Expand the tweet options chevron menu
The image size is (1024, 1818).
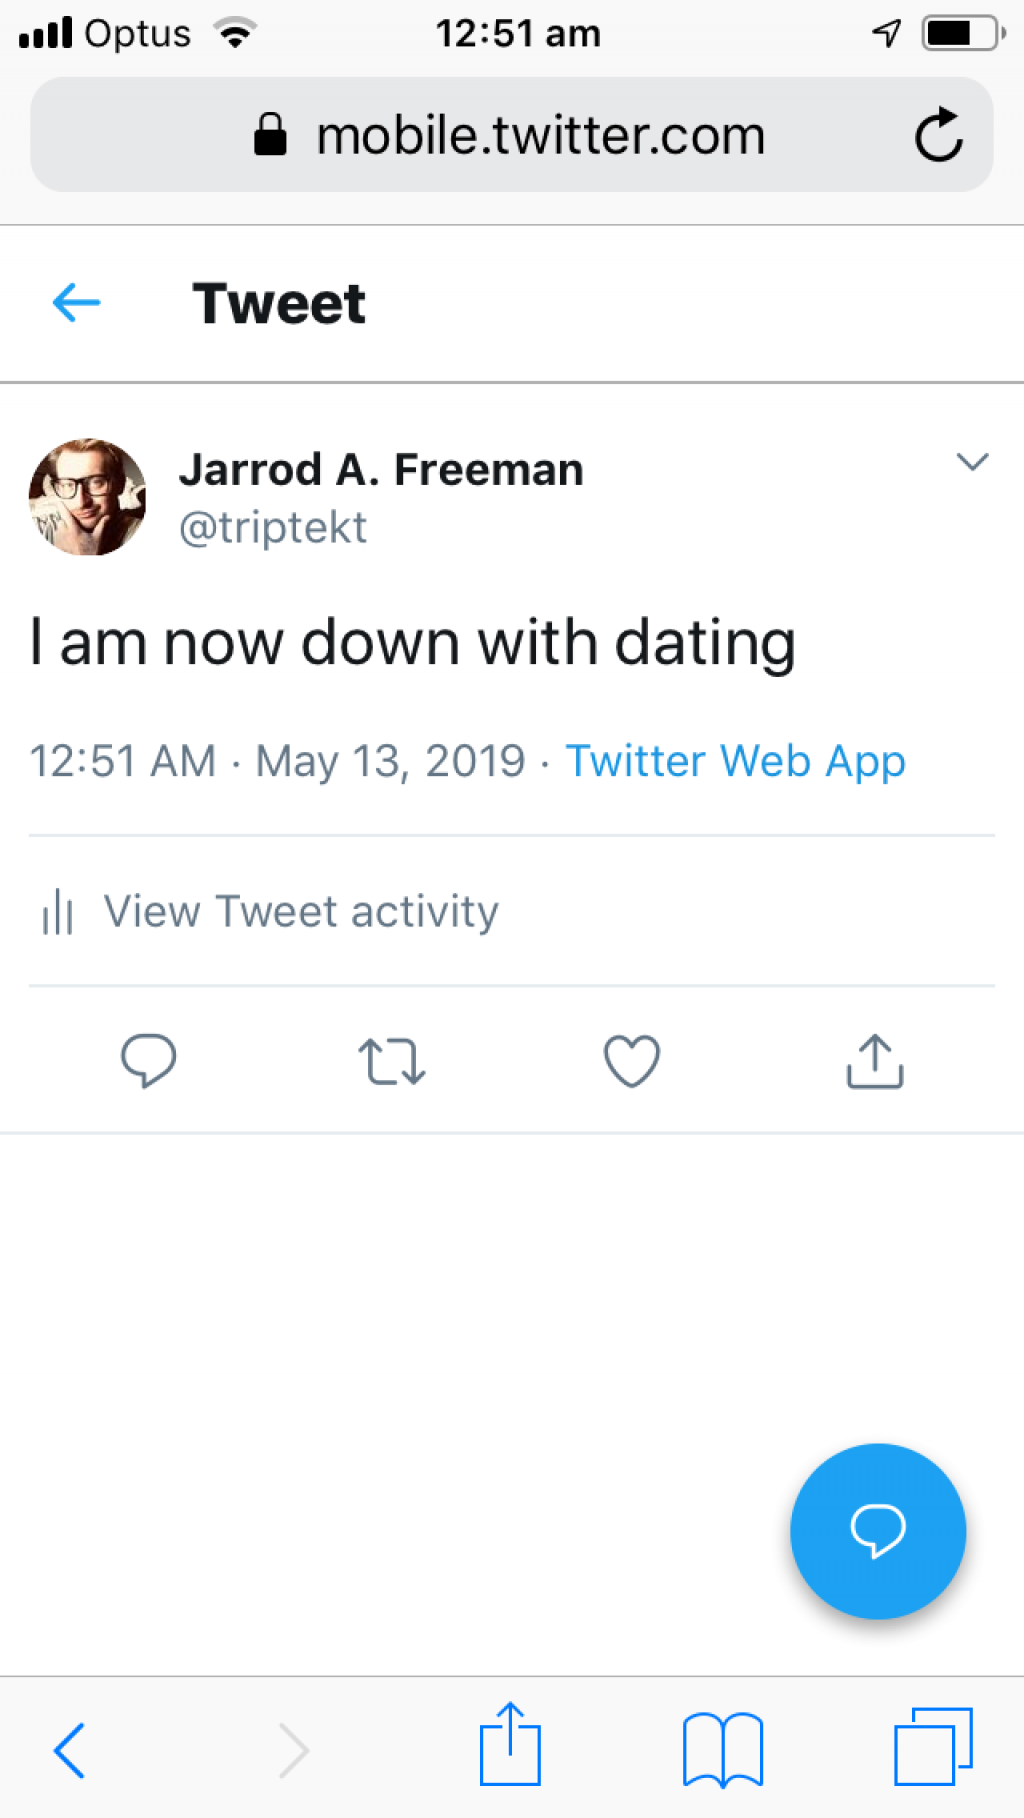click(x=972, y=461)
